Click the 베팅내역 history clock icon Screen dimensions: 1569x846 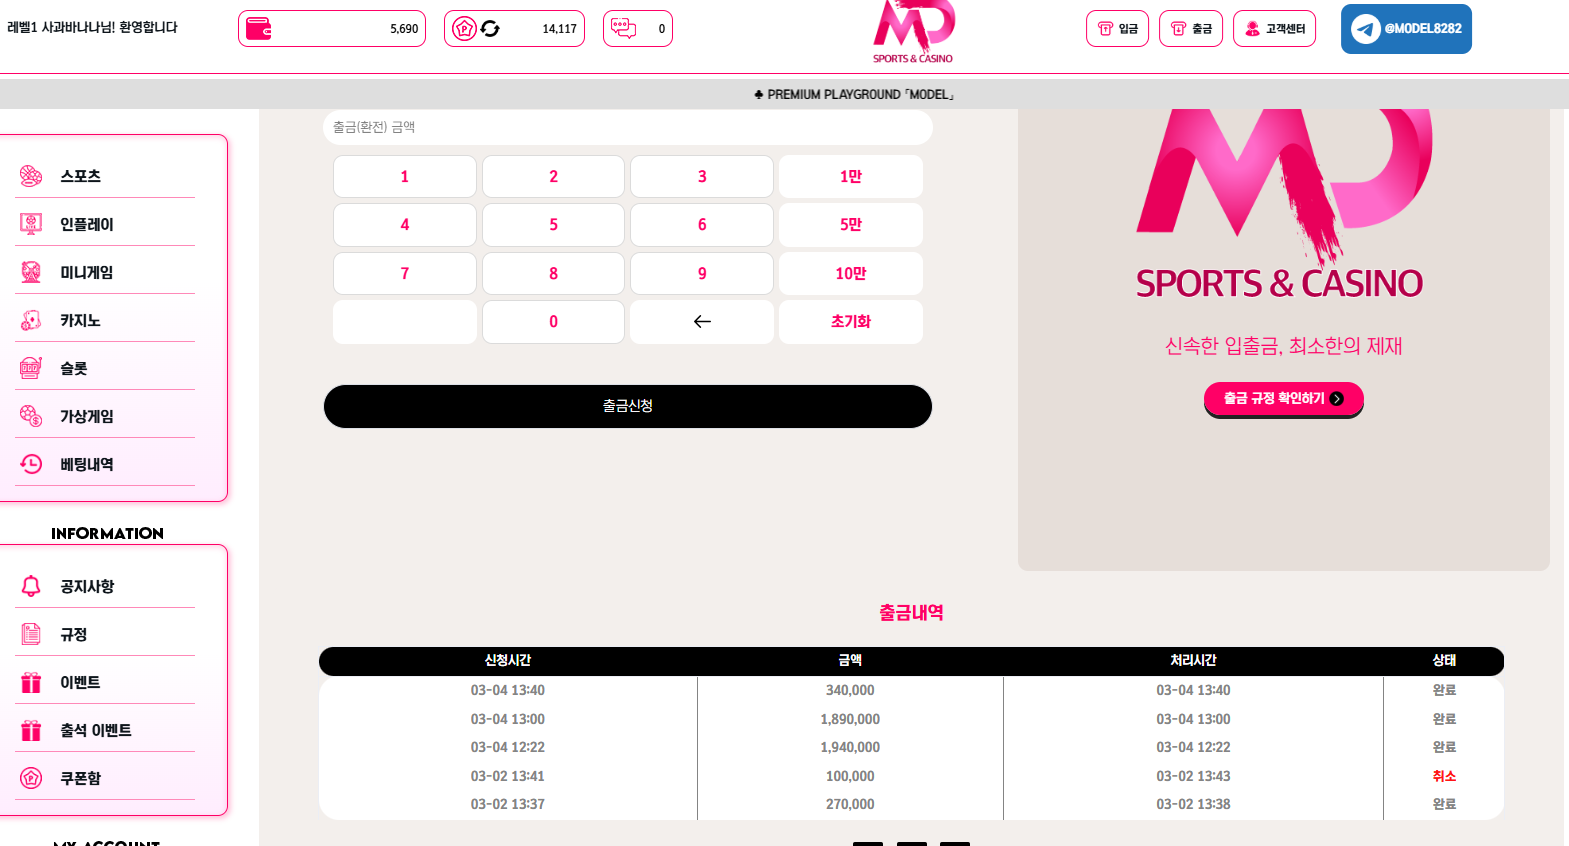(x=31, y=464)
